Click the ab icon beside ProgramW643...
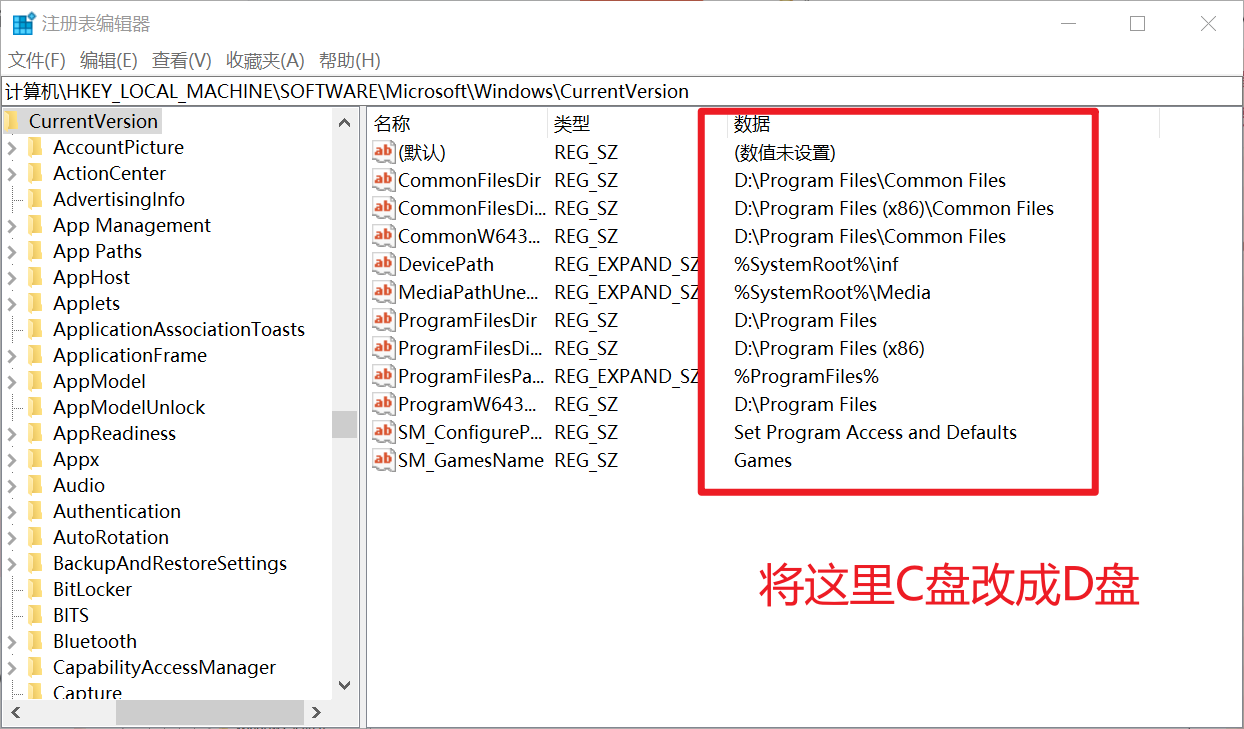The height and width of the screenshot is (729, 1244). pyautogui.click(x=384, y=404)
